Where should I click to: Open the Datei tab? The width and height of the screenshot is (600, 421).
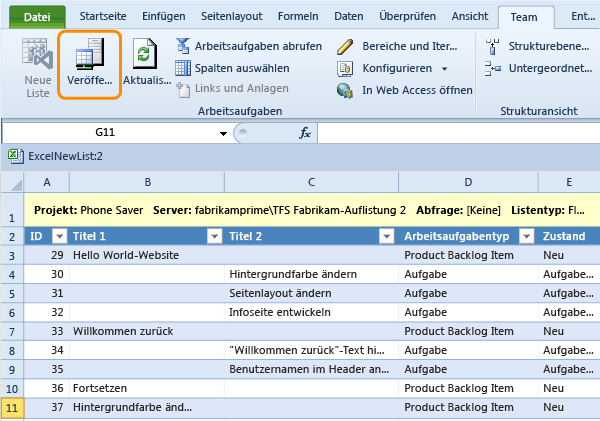(x=37, y=17)
